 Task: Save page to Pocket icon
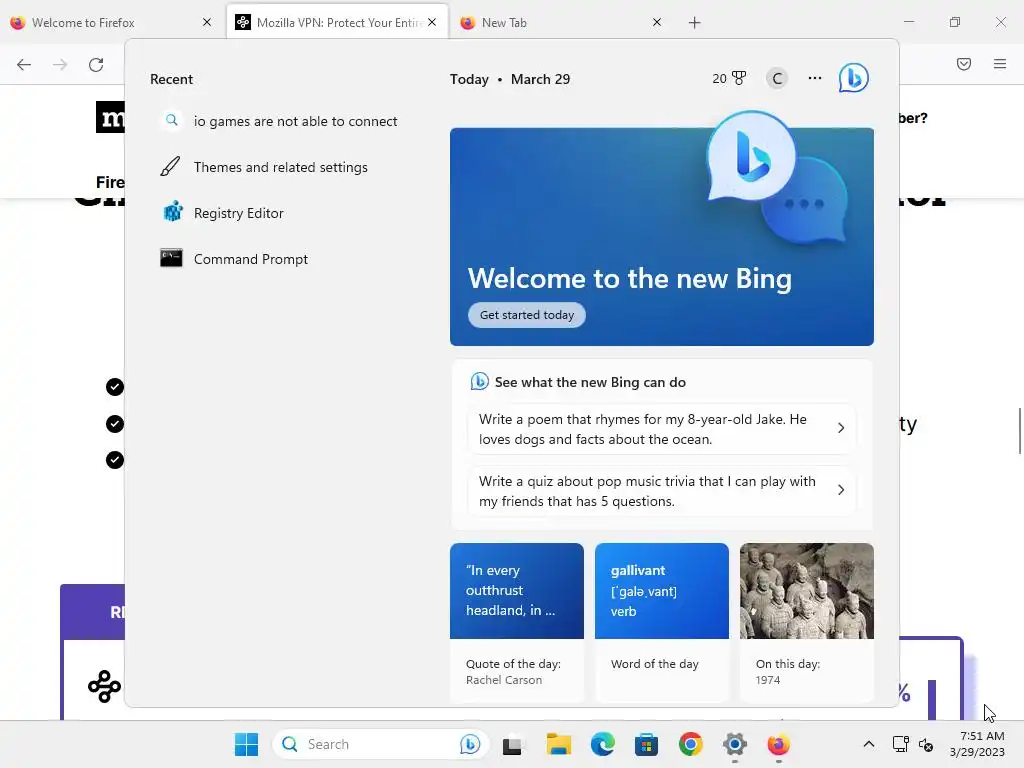[x=964, y=64]
